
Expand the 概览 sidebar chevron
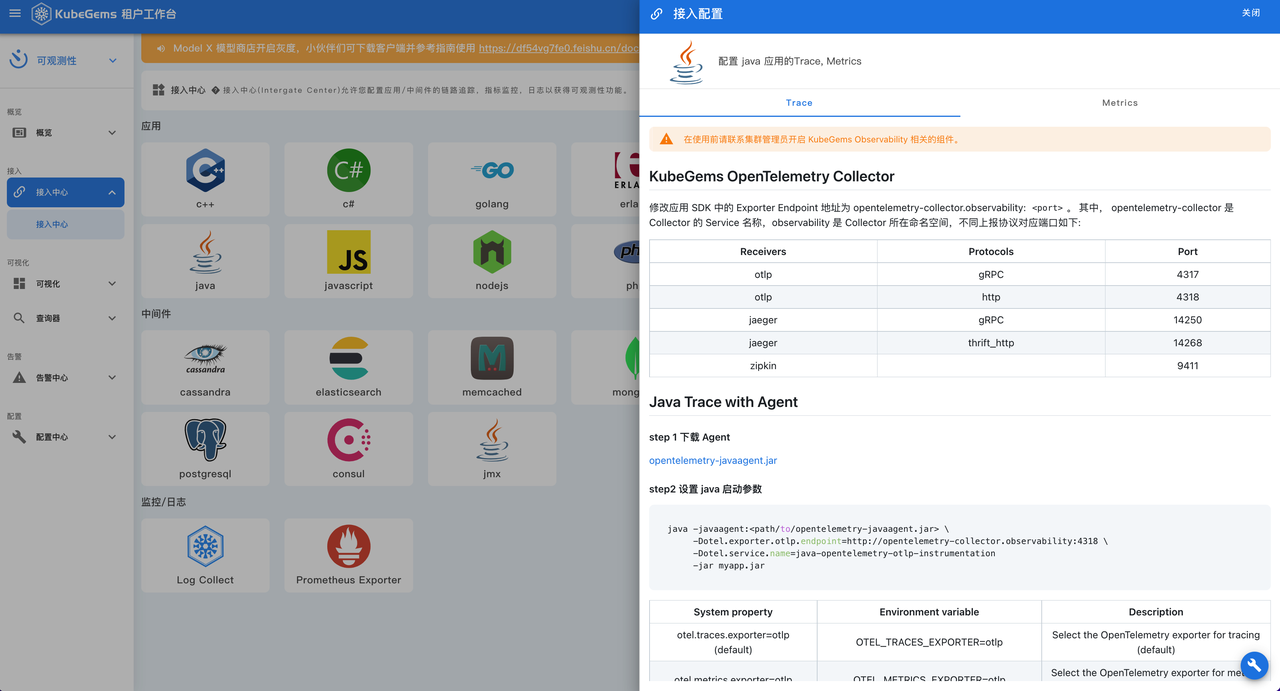[112, 132]
